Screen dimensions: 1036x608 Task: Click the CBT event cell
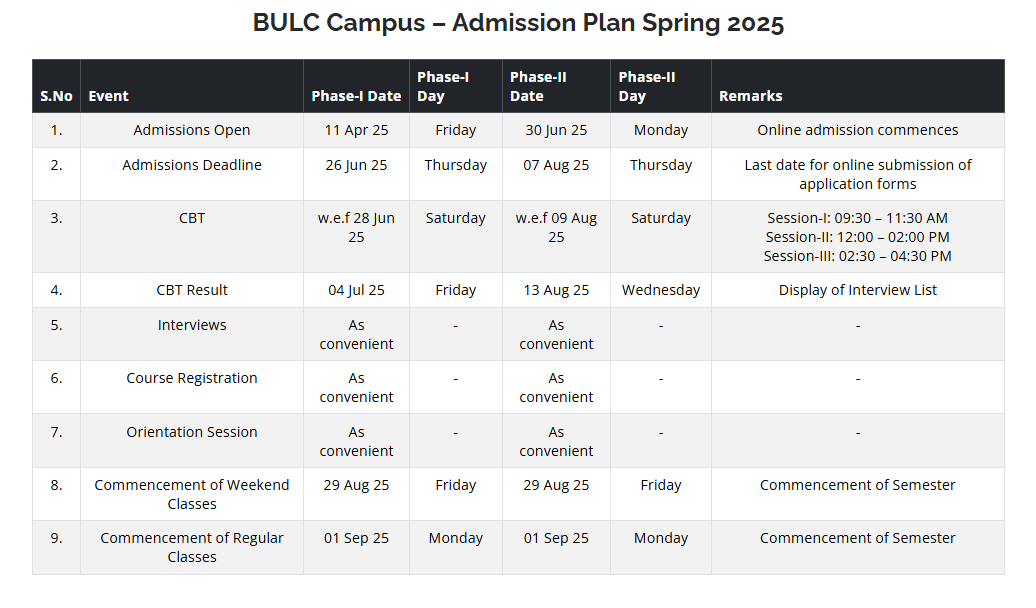[x=192, y=237]
